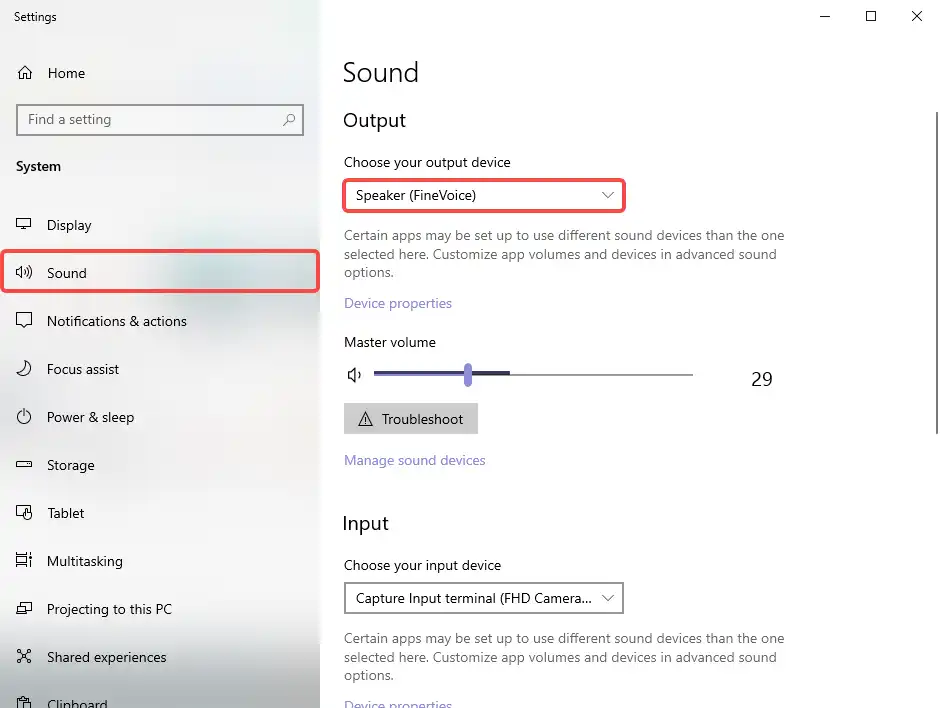This screenshot has height=708, width=940.
Task: Click the Home house icon
Action: 25,73
